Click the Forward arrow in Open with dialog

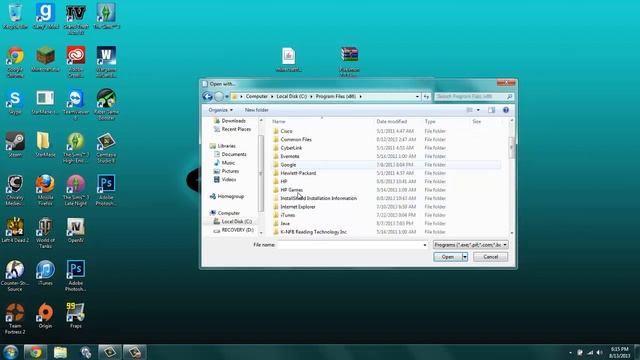click(x=219, y=96)
